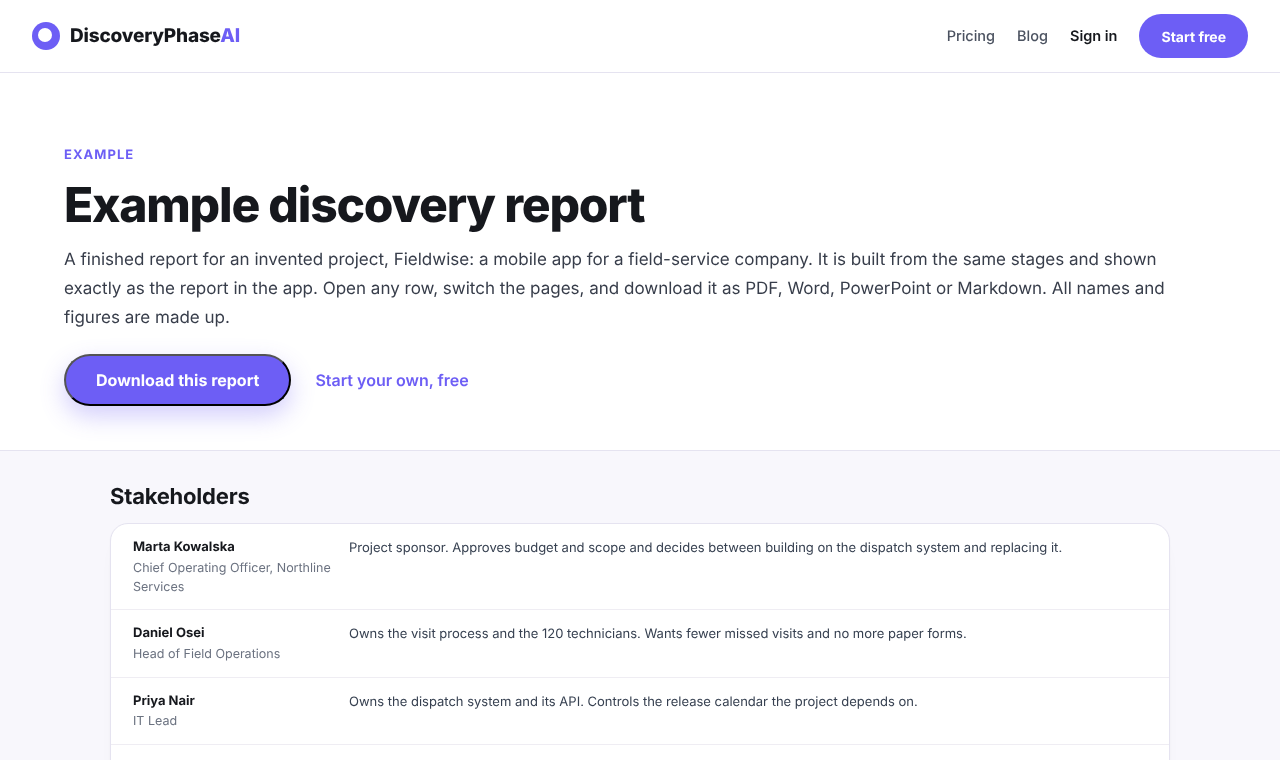The height and width of the screenshot is (760, 1280).
Task: Click the IT Lead role text
Action: coord(155,720)
